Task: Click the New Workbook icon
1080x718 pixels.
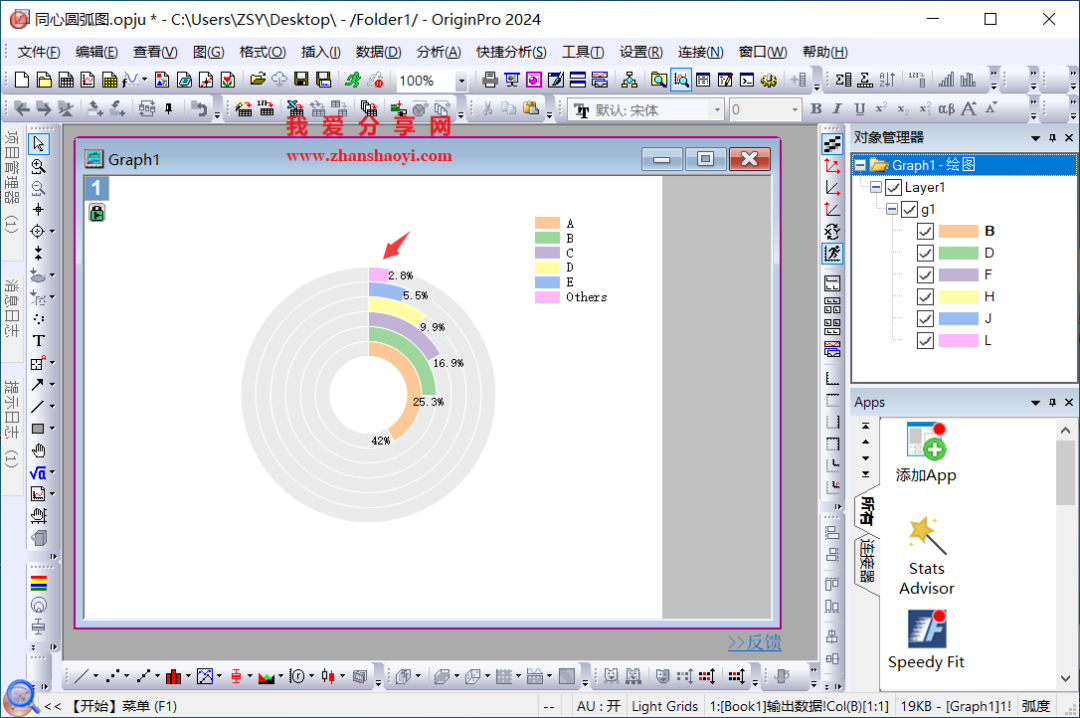Action: pyautogui.click(x=65, y=80)
